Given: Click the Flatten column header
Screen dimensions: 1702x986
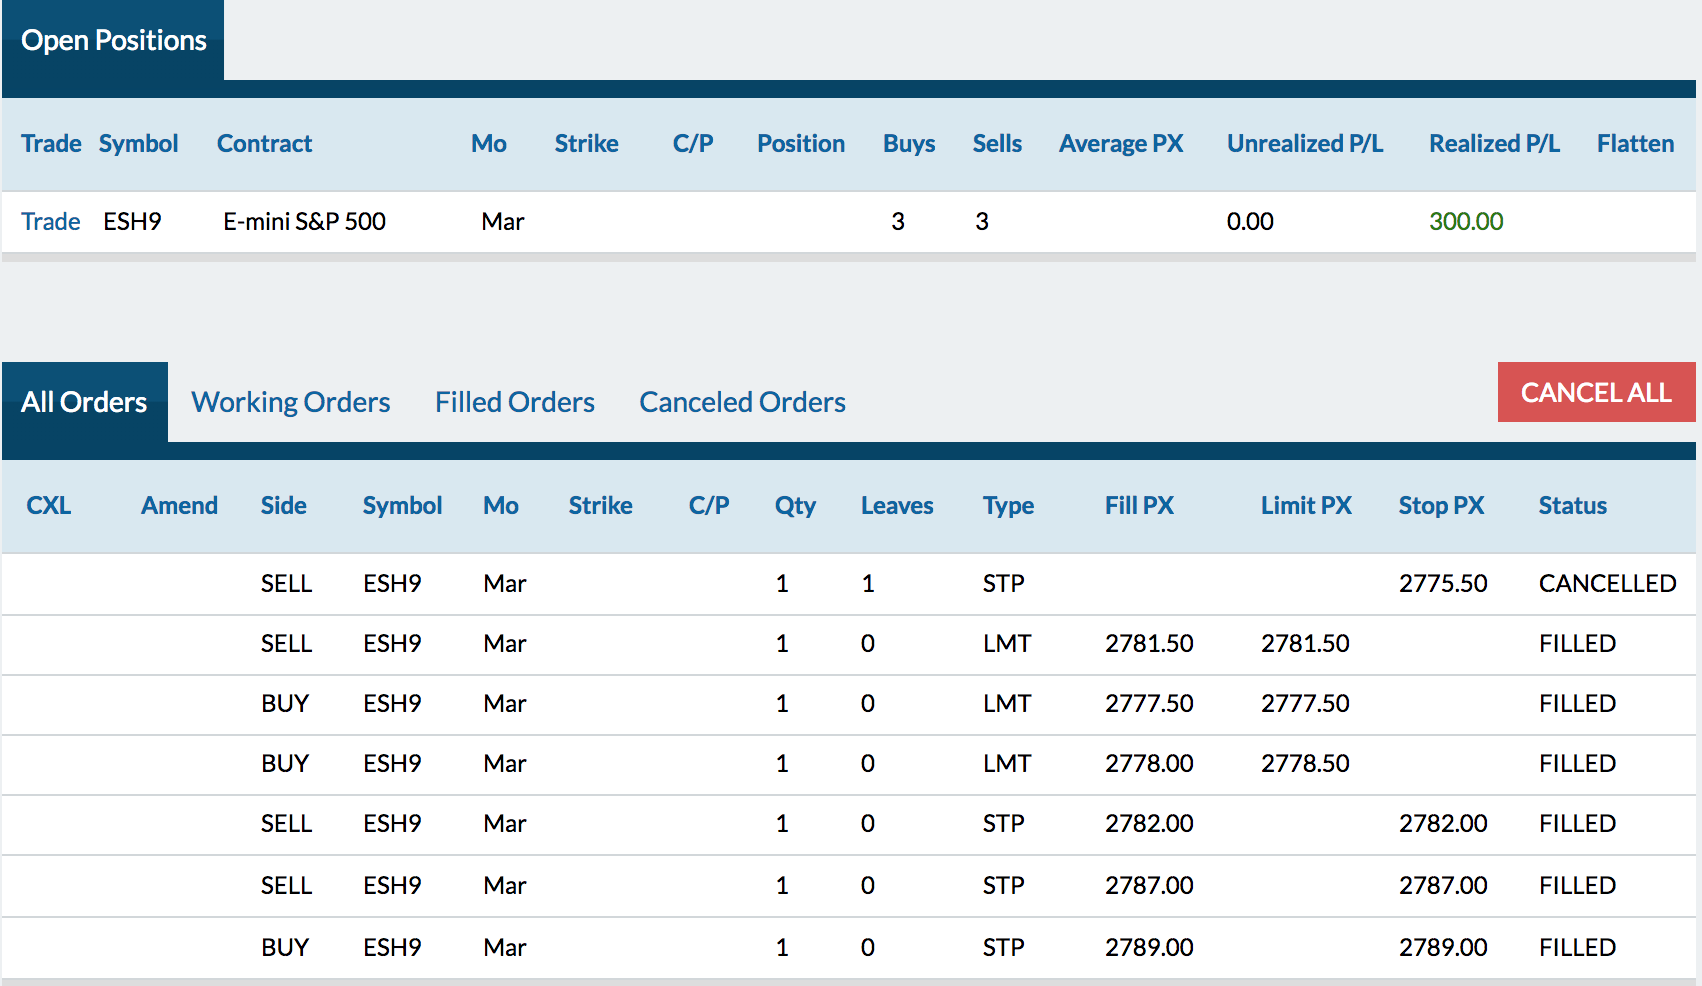Looking at the screenshot, I should (x=1635, y=144).
